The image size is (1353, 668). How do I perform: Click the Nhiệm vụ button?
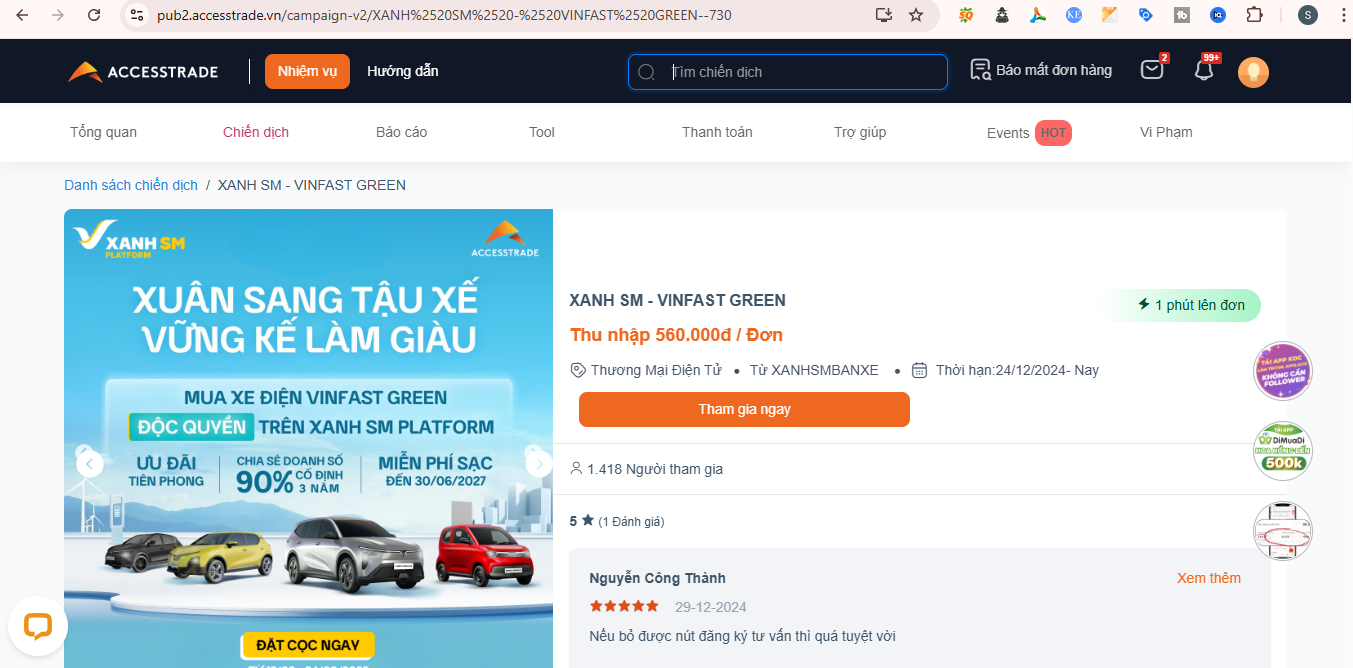pyautogui.click(x=307, y=72)
